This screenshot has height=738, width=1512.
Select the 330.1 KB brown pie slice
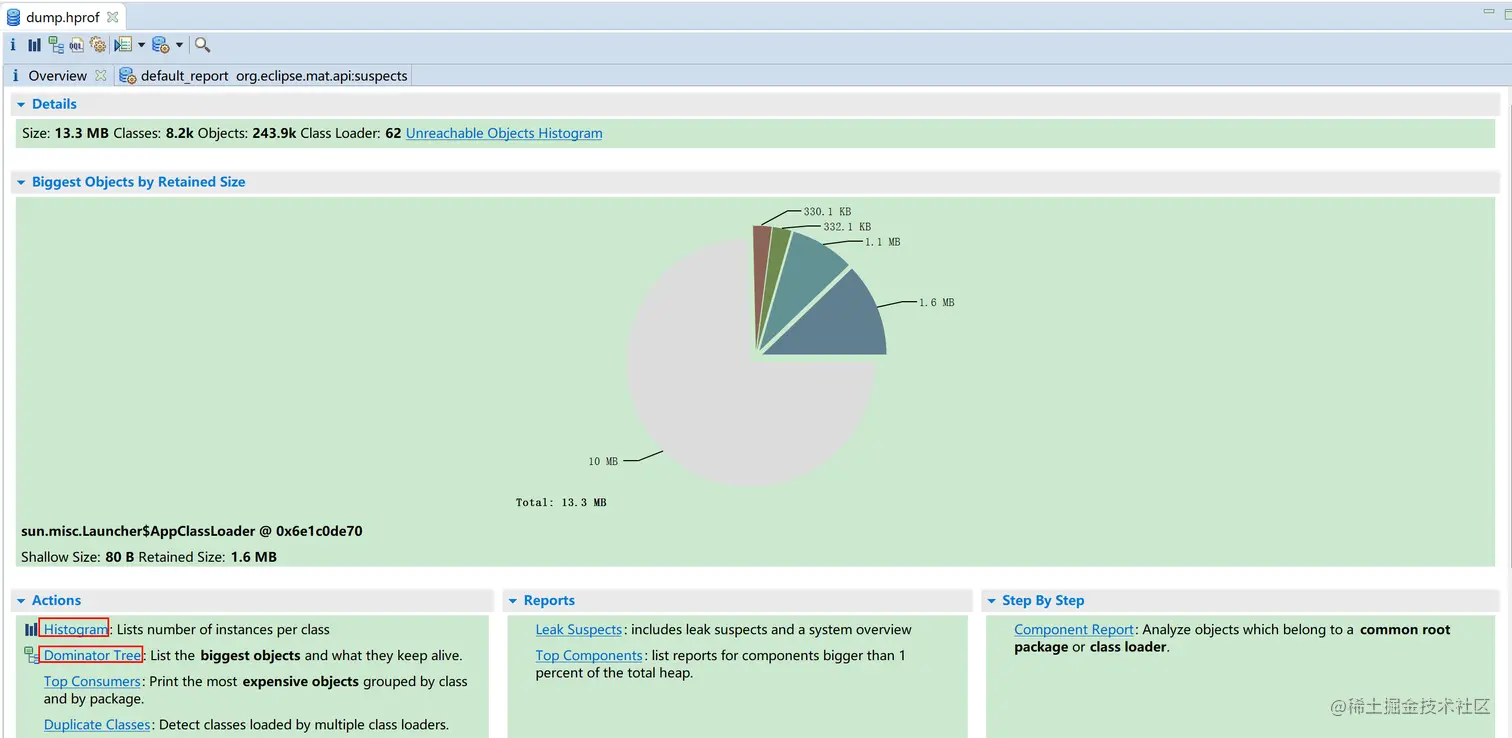pos(761,258)
